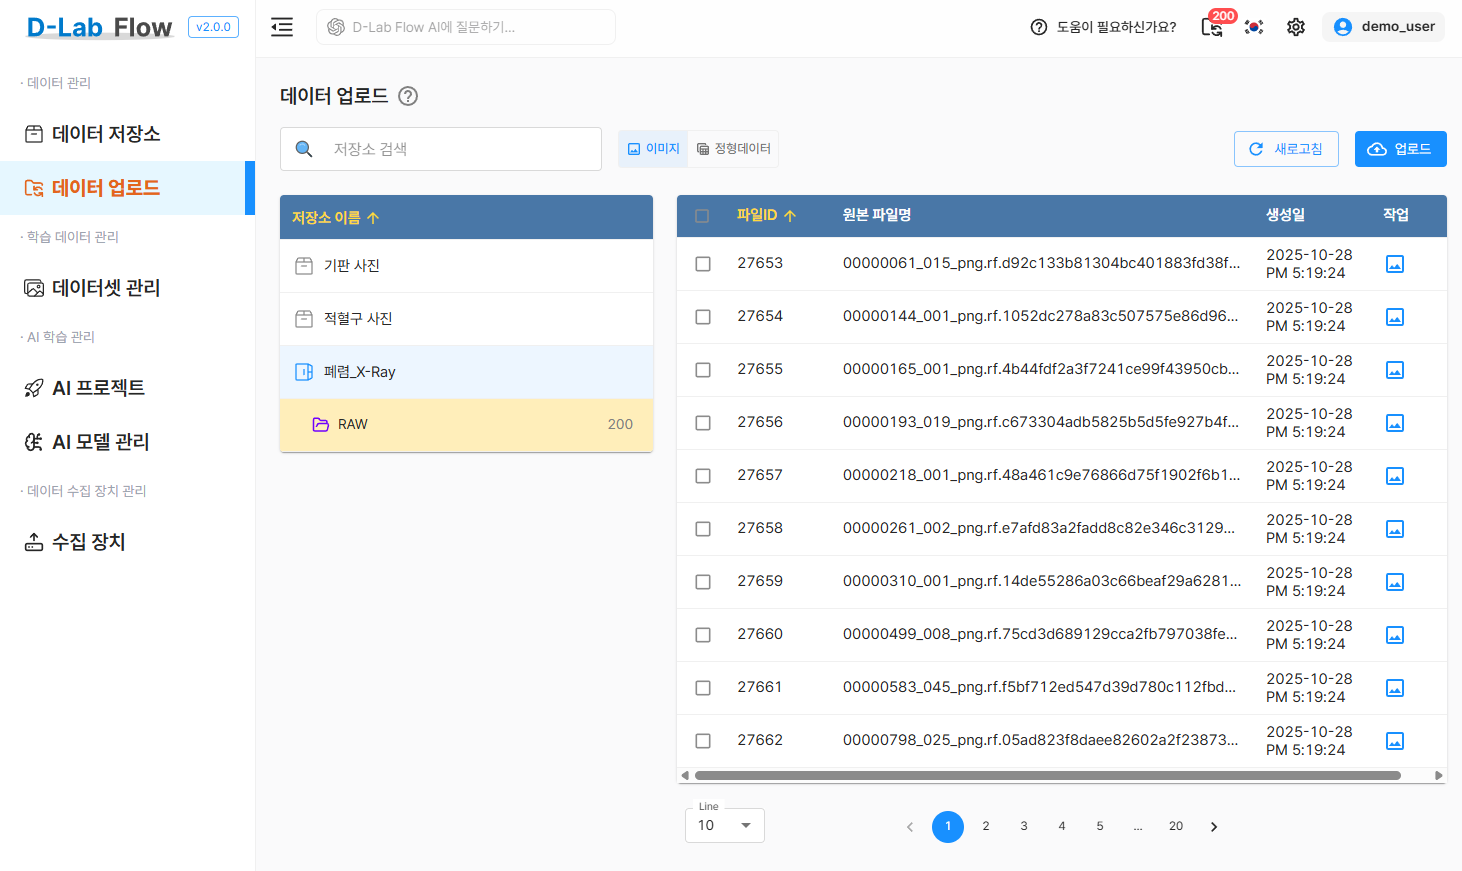The height and width of the screenshot is (871, 1462).
Task: Click the Korean flag language icon
Action: (x=1254, y=27)
